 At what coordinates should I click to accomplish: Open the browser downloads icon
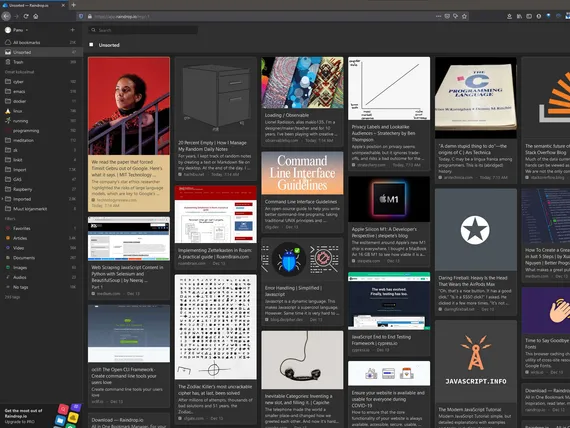click(x=509, y=16)
